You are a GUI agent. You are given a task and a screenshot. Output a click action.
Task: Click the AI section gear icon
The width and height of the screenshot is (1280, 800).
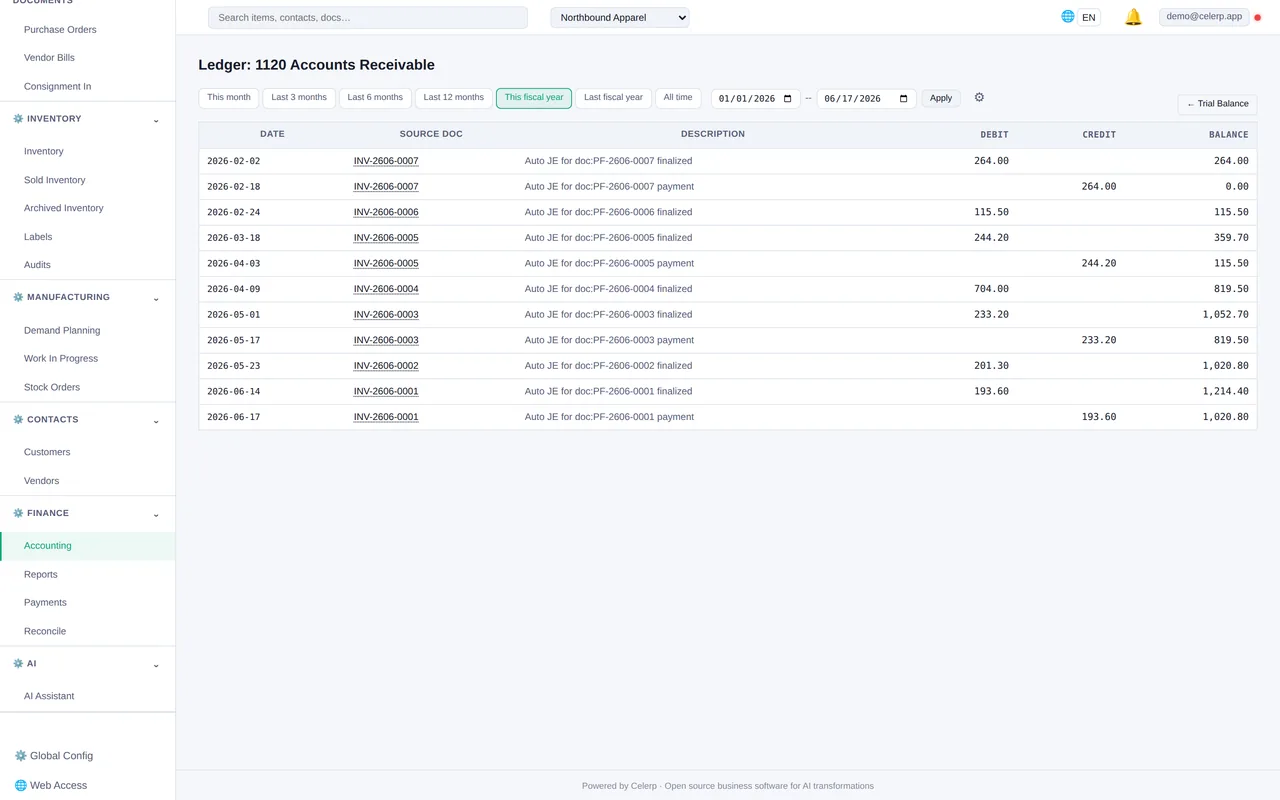tap(18, 664)
